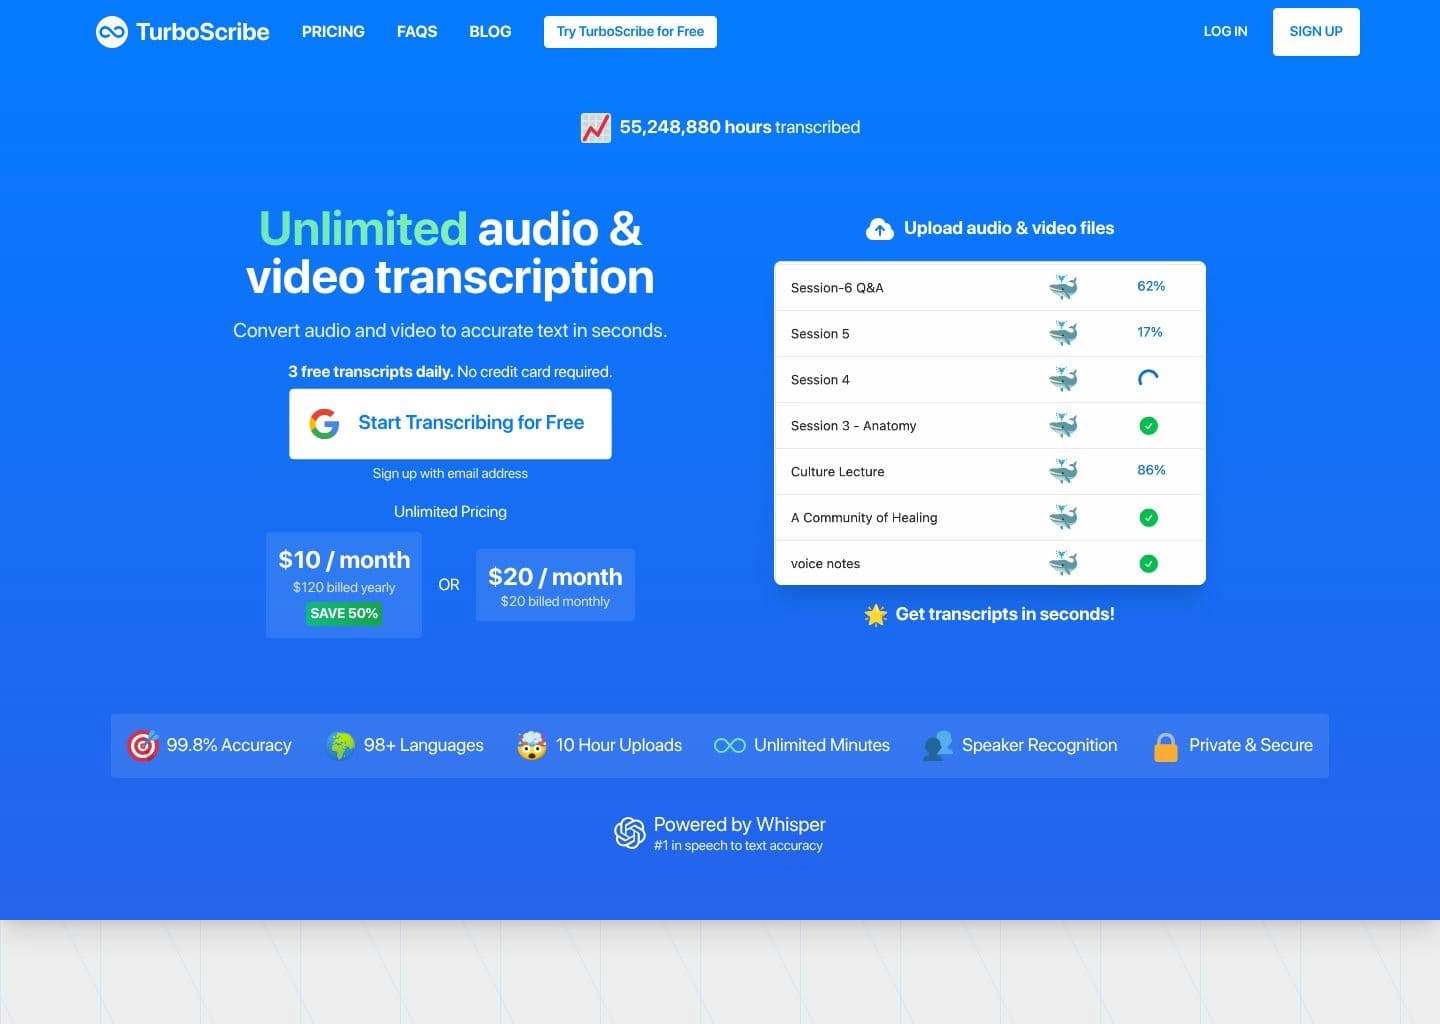Click the red chart icon beside hours transcribed
Image resolution: width=1440 pixels, height=1024 pixels.
tap(596, 128)
